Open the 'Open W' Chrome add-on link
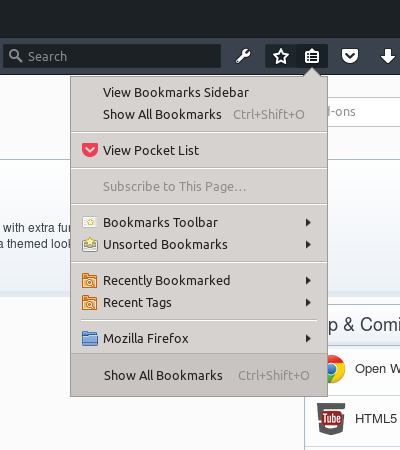This screenshot has width=400, height=450. click(x=377, y=369)
